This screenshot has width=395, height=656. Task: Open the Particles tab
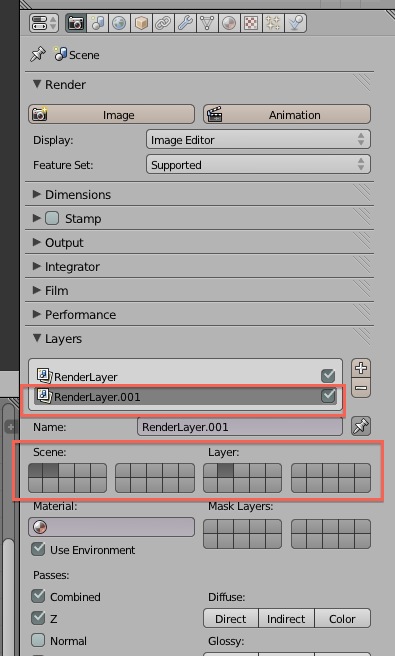tap(272, 23)
